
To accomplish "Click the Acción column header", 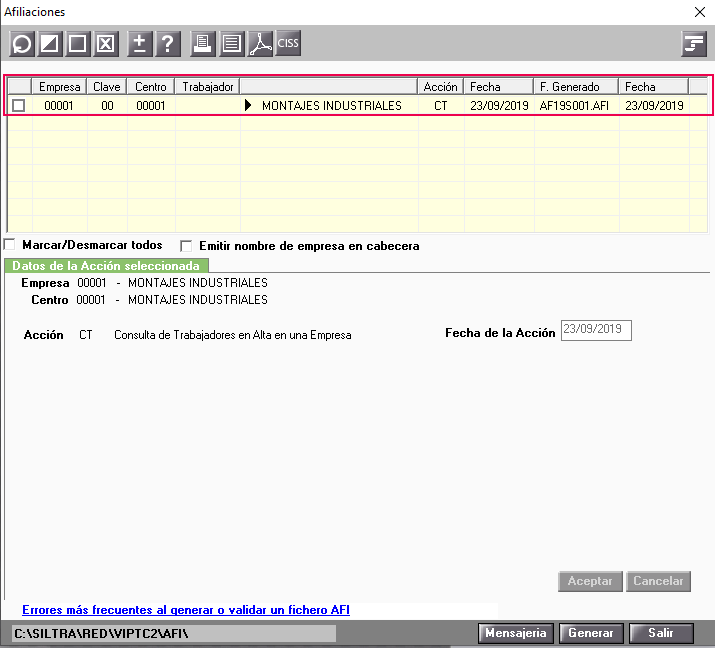I will pos(440,87).
